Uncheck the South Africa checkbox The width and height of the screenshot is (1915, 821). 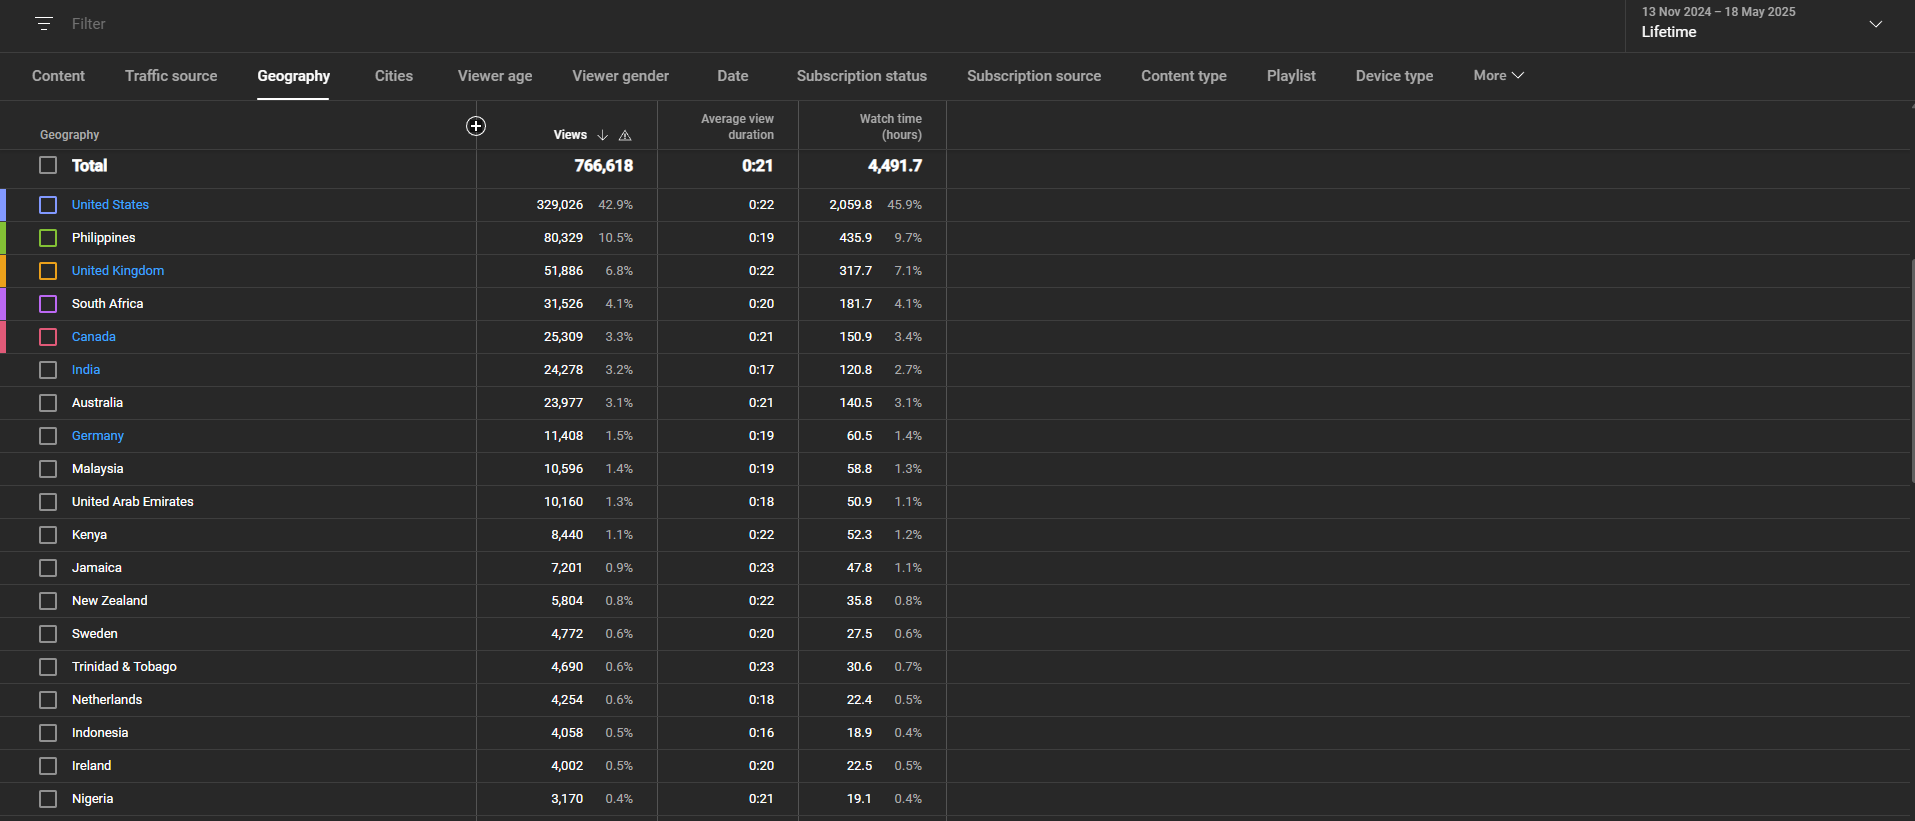click(48, 304)
